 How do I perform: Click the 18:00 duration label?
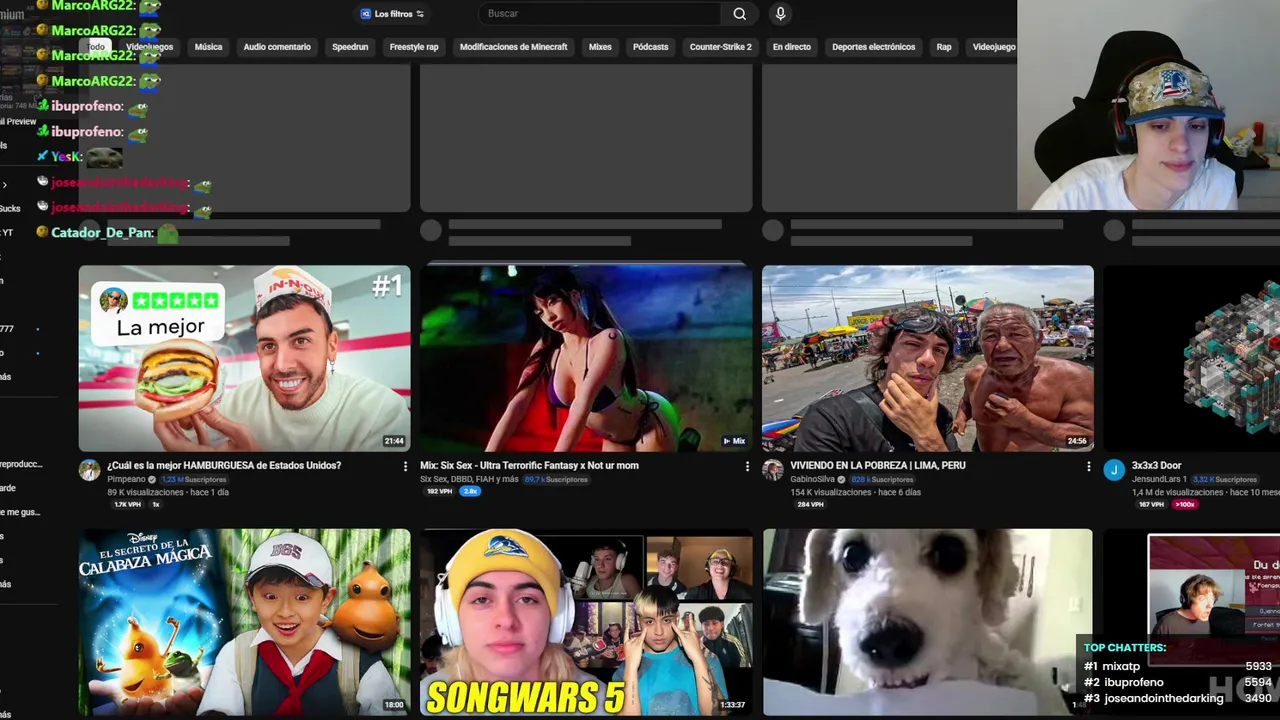pos(394,705)
